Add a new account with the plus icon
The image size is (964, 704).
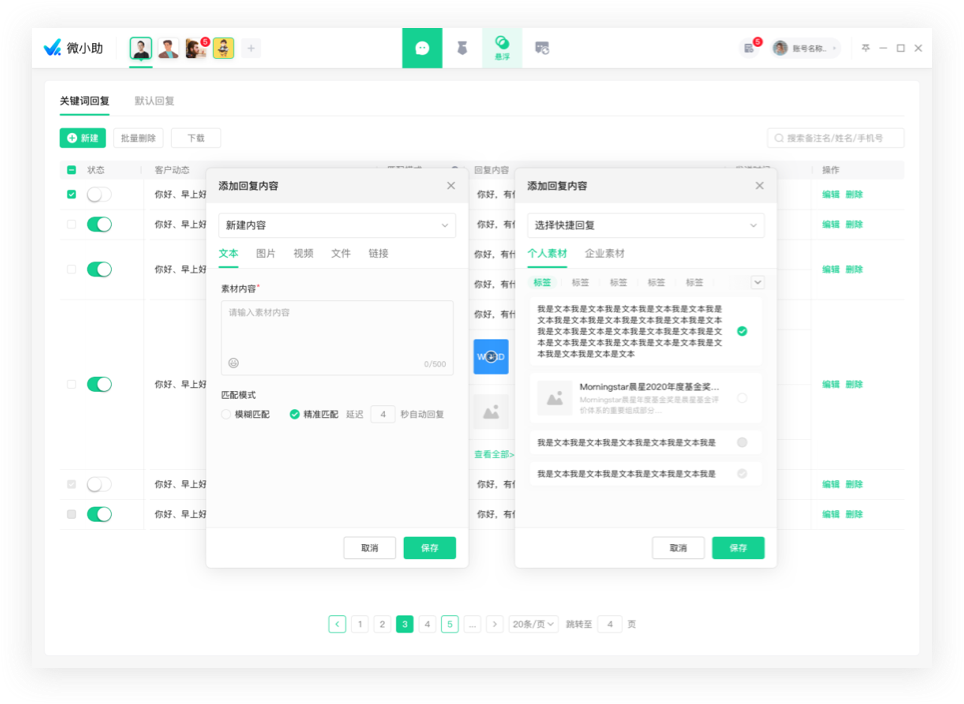click(251, 48)
